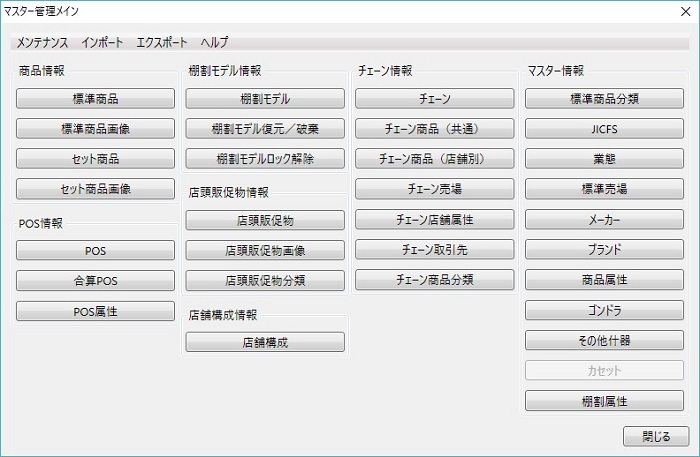Click 棚割モデルロック解除 button

(x=265, y=159)
